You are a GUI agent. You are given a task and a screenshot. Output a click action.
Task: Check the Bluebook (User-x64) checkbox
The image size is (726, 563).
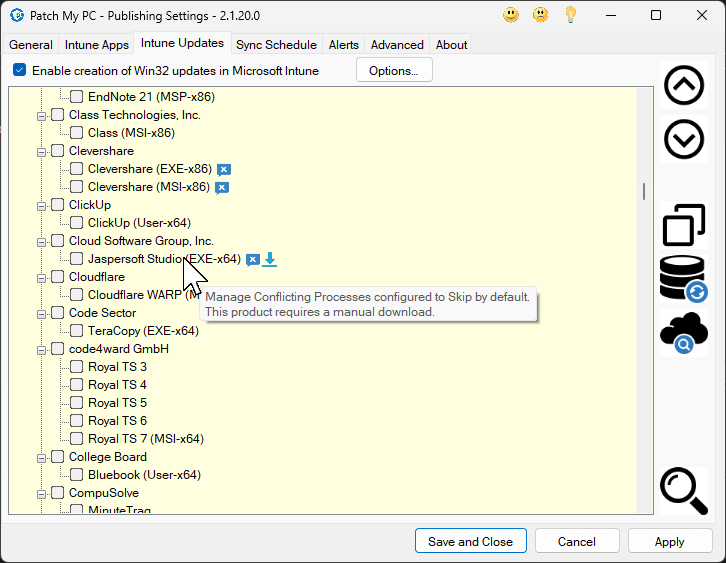(76, 475)
